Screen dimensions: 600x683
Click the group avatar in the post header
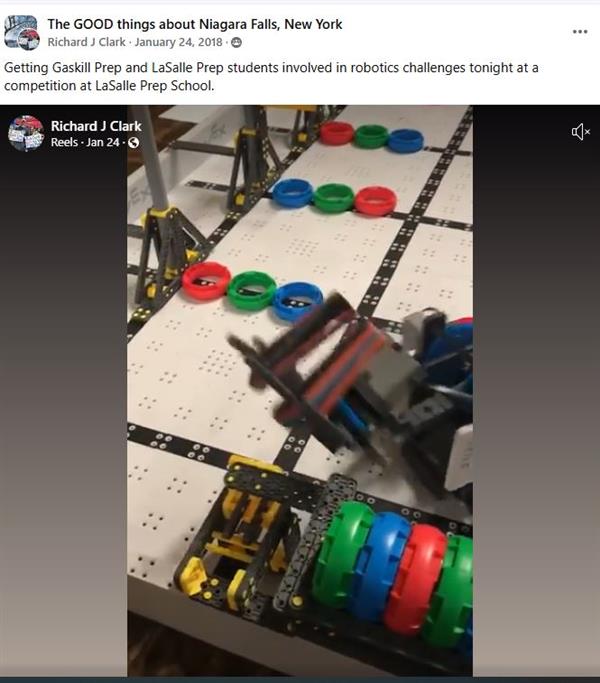pos(20,31)
